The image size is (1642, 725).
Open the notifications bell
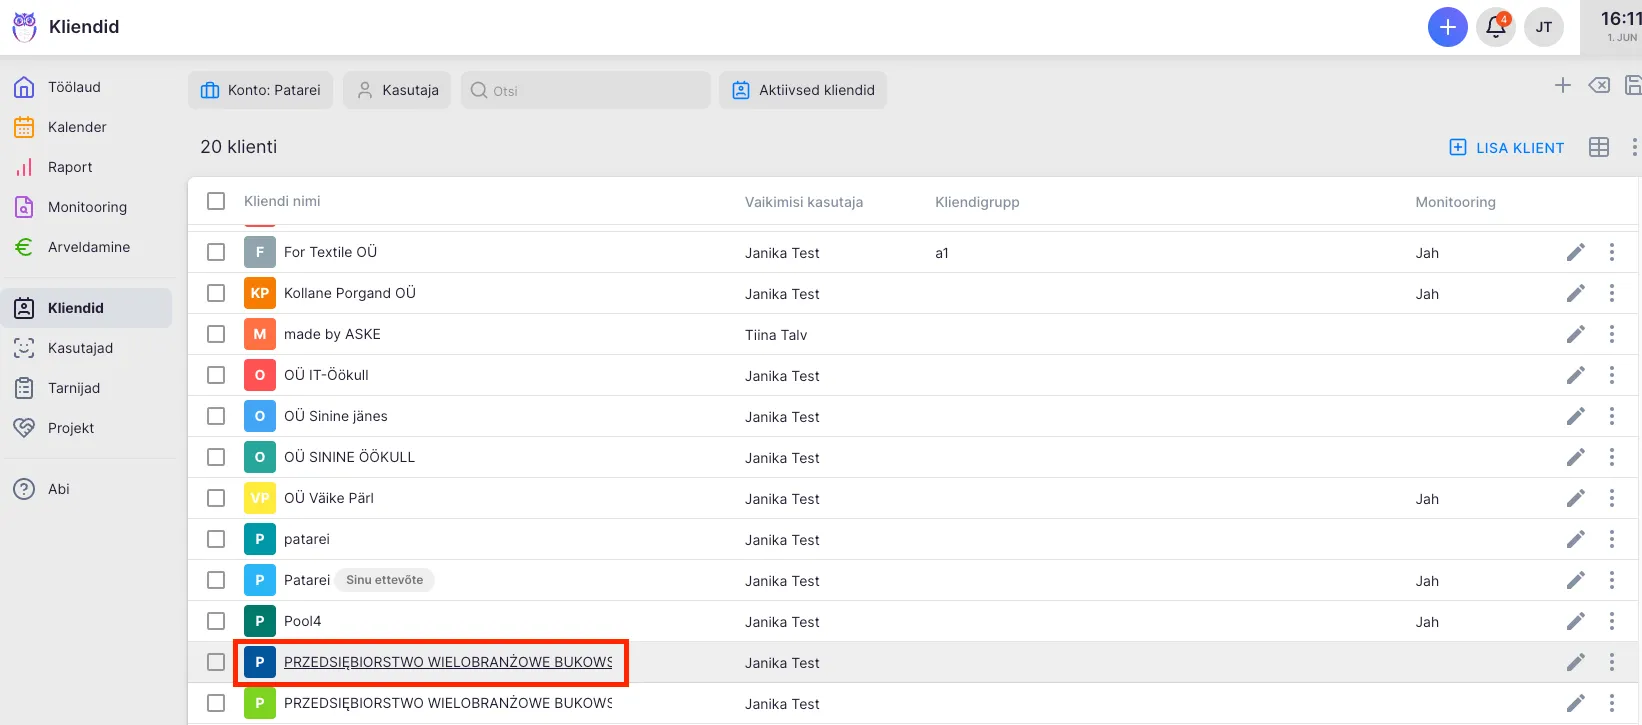1496,27
